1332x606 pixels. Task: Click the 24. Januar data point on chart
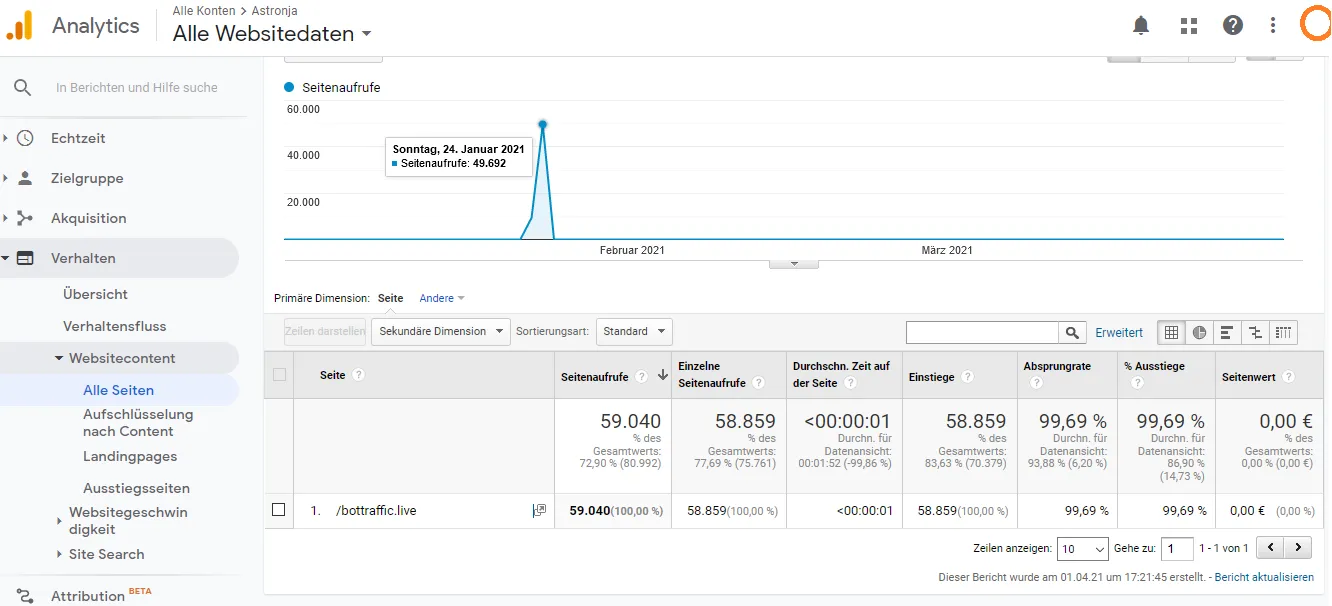pyautogui.click(x=543, y=124)
